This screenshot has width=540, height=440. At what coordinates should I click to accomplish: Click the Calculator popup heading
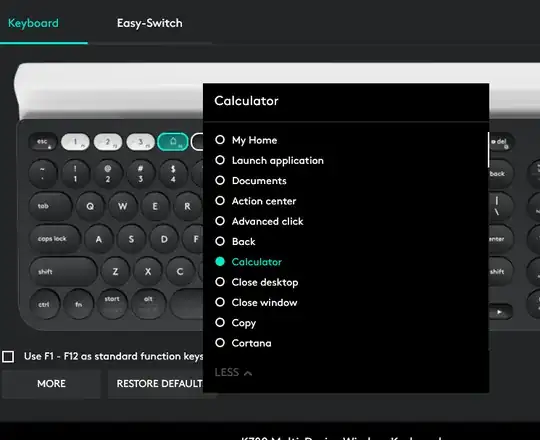[x=246, y=101]
